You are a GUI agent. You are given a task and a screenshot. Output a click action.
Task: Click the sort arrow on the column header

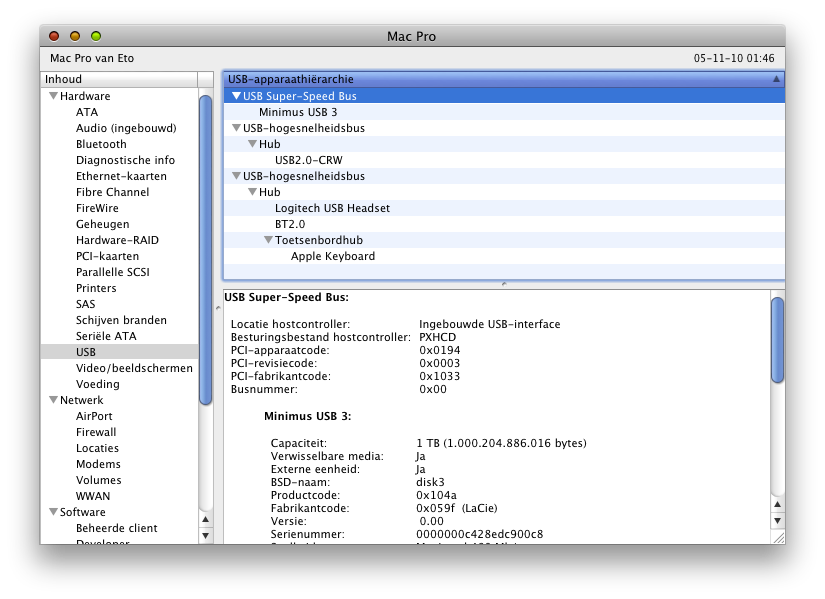point(778,79)
